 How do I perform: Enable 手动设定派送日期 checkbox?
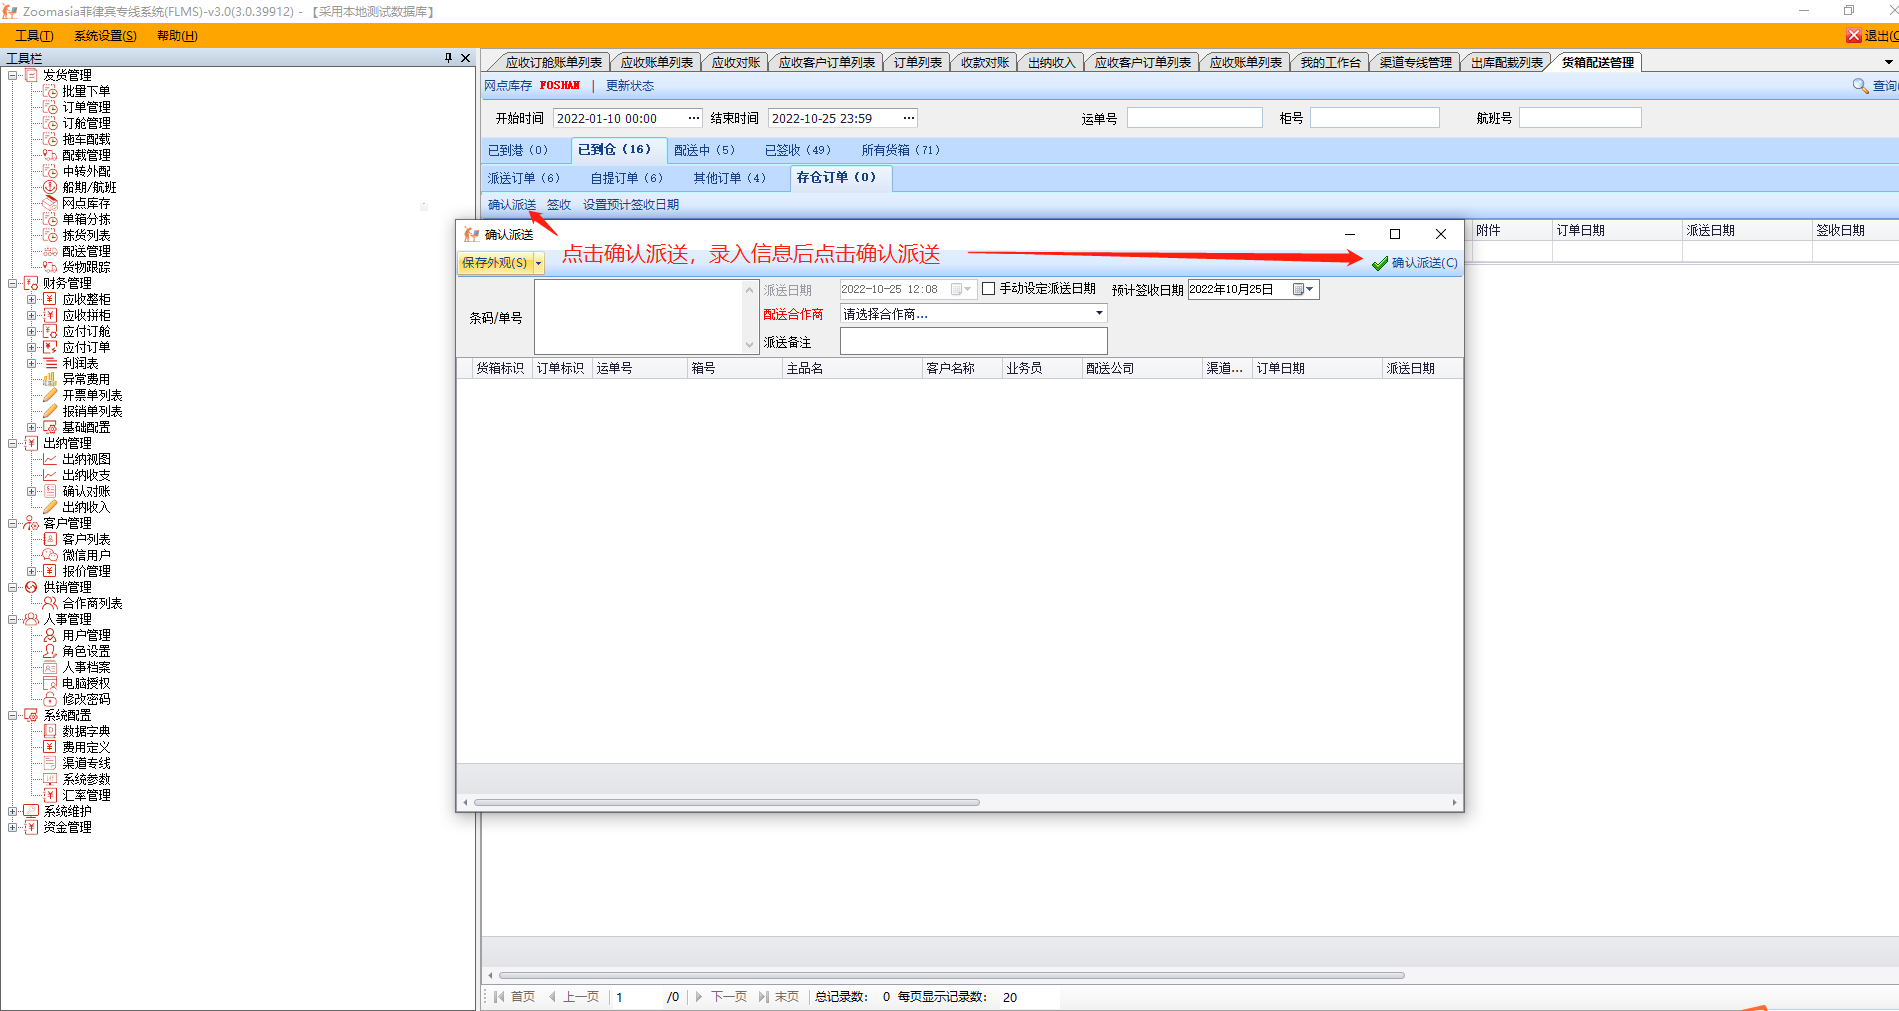click(x=989, y=289)
